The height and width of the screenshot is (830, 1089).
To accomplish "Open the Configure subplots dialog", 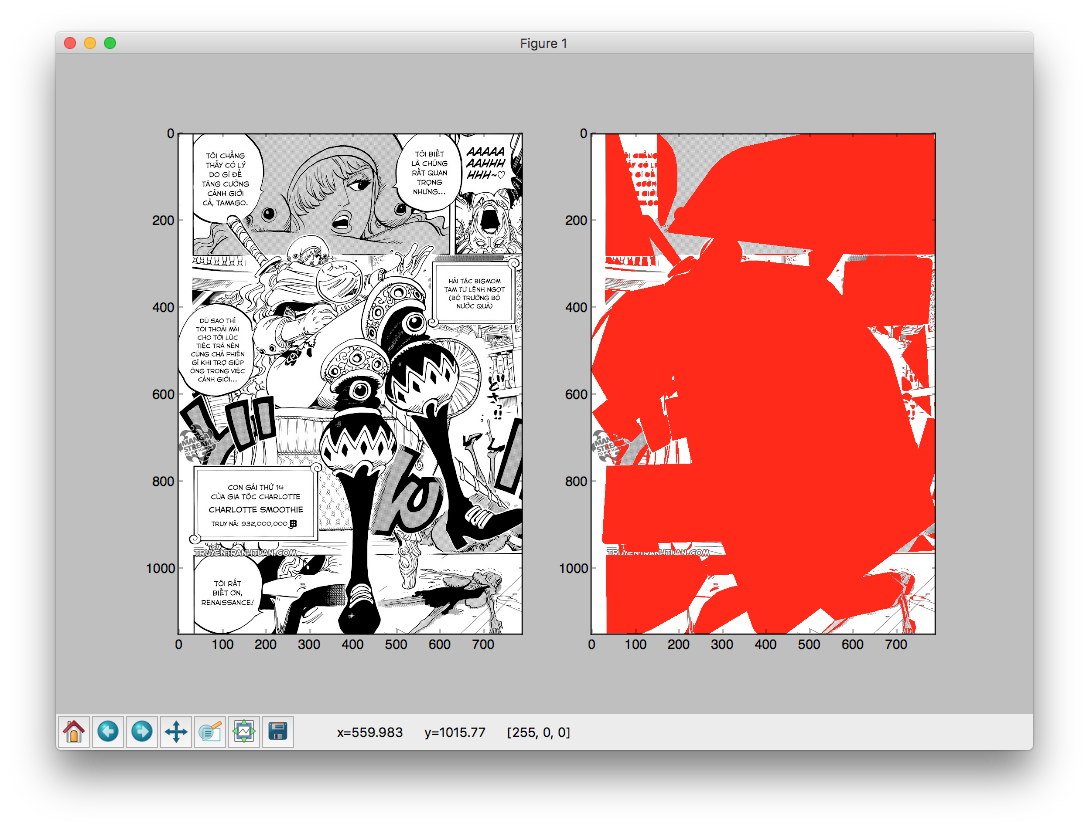I will click(244, 731).
